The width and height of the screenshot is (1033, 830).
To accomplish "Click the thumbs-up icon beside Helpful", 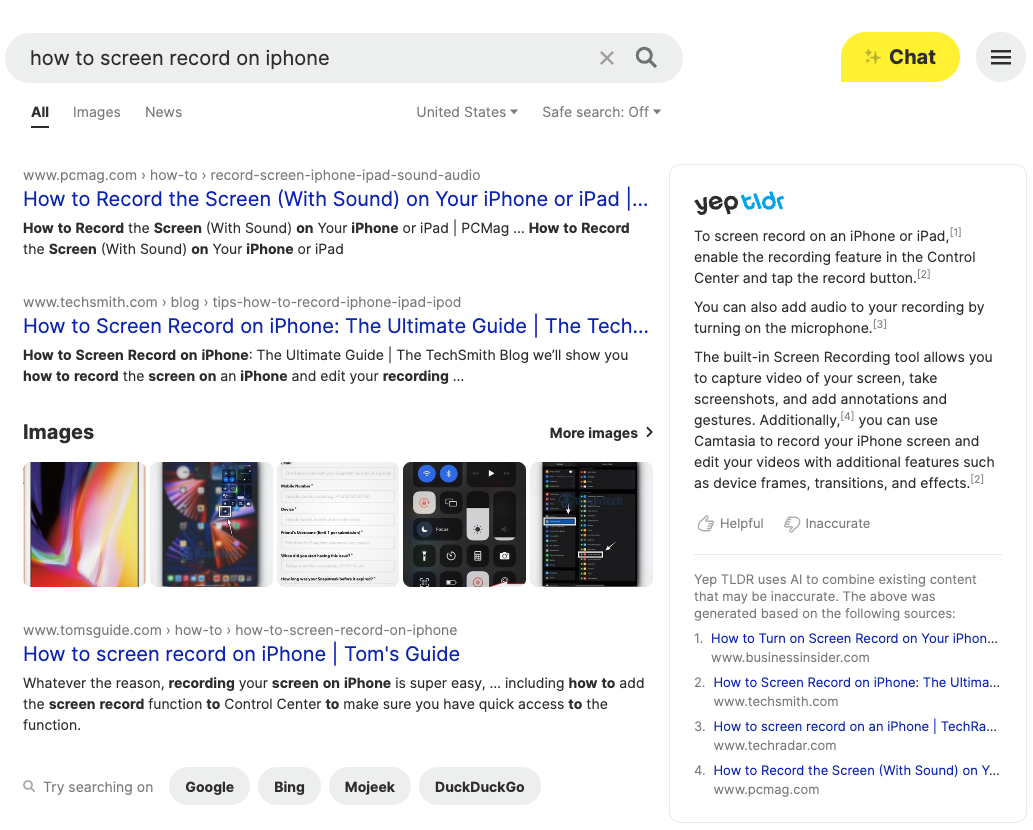I will pos(706,524).
